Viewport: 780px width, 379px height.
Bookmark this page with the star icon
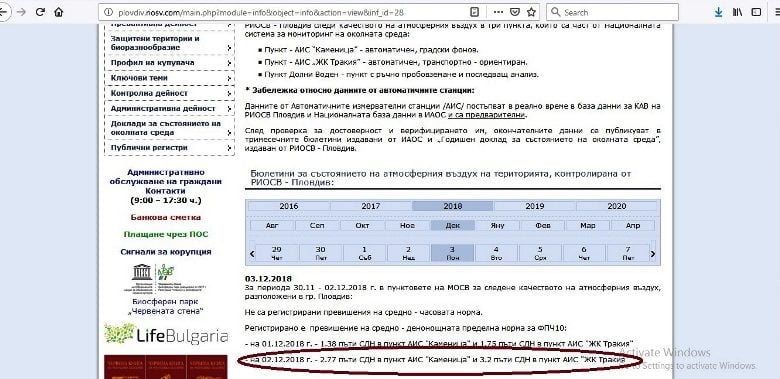click(x=531, y=12)
